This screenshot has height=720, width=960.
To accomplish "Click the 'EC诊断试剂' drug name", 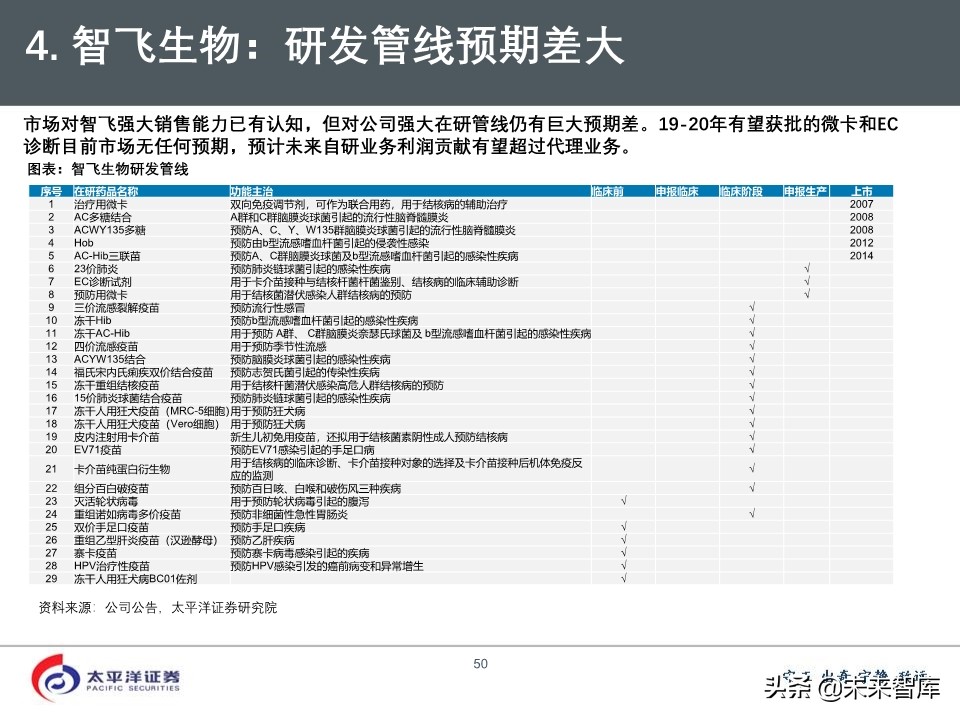I will coord(102,282).
